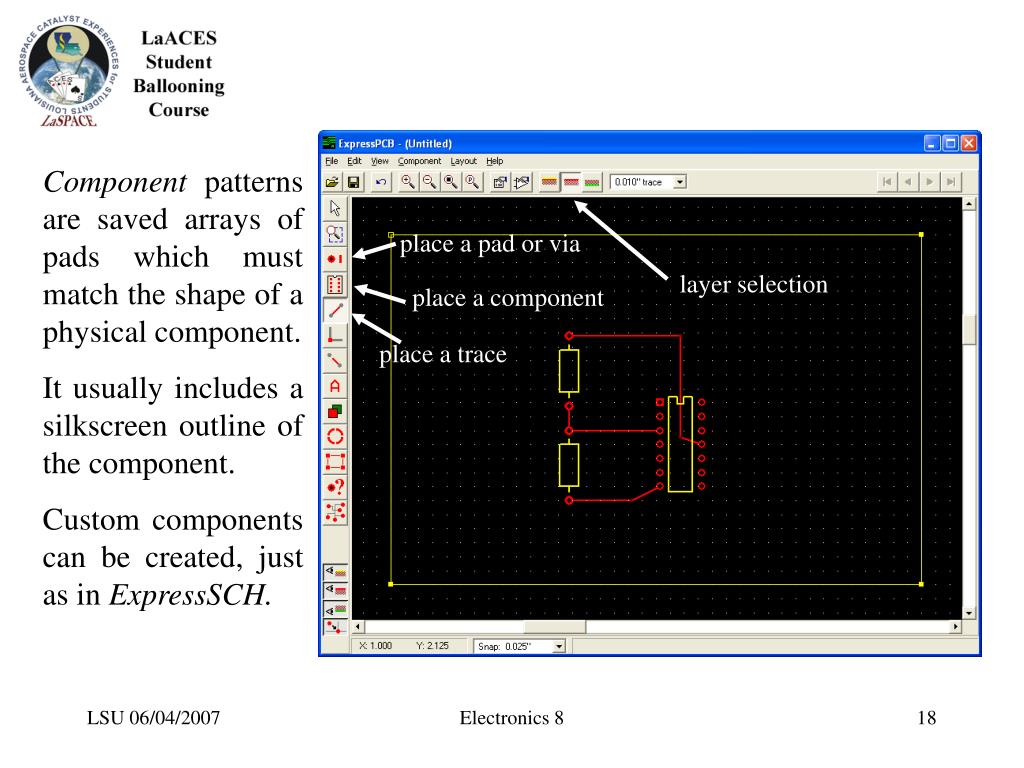Toggle snap-to-grid button at toolbar bottom
This screenshot has width=1024, height=768.
tap(336, 628)
